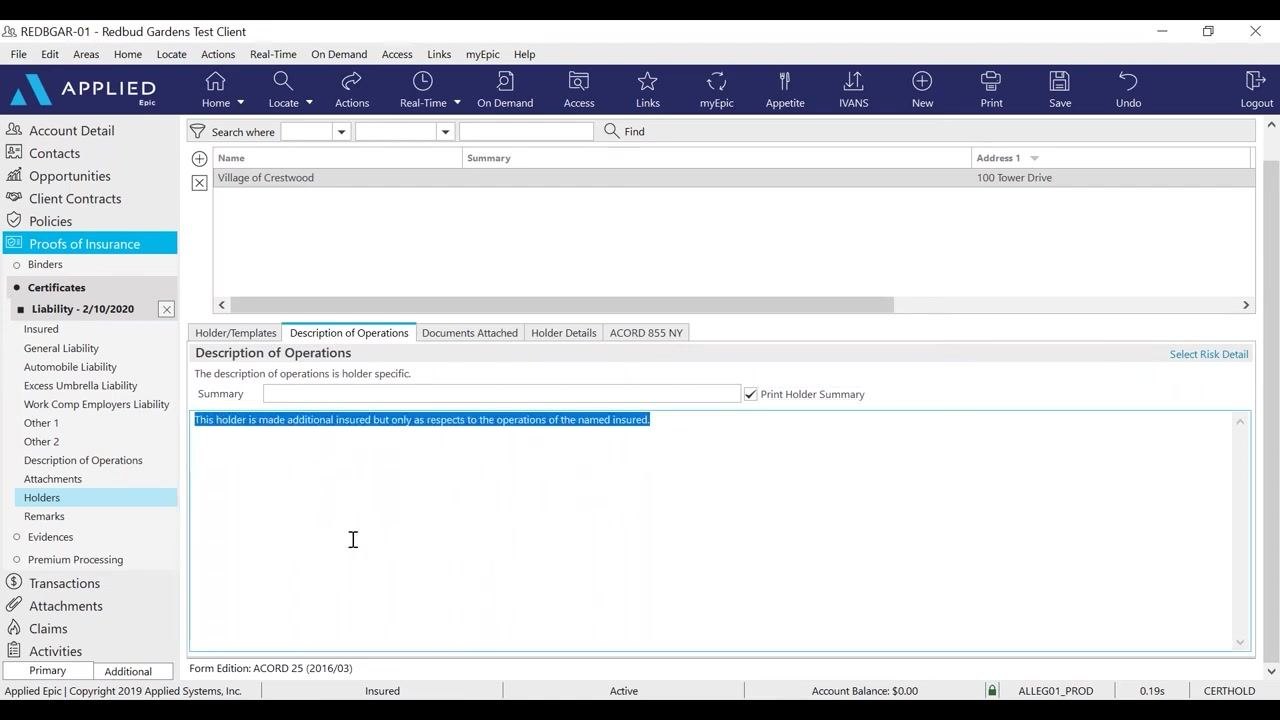The width and height of the screenshot is (1280, 720).
Task: Select the Premium Processing radio option
Action: click(17, 560)
